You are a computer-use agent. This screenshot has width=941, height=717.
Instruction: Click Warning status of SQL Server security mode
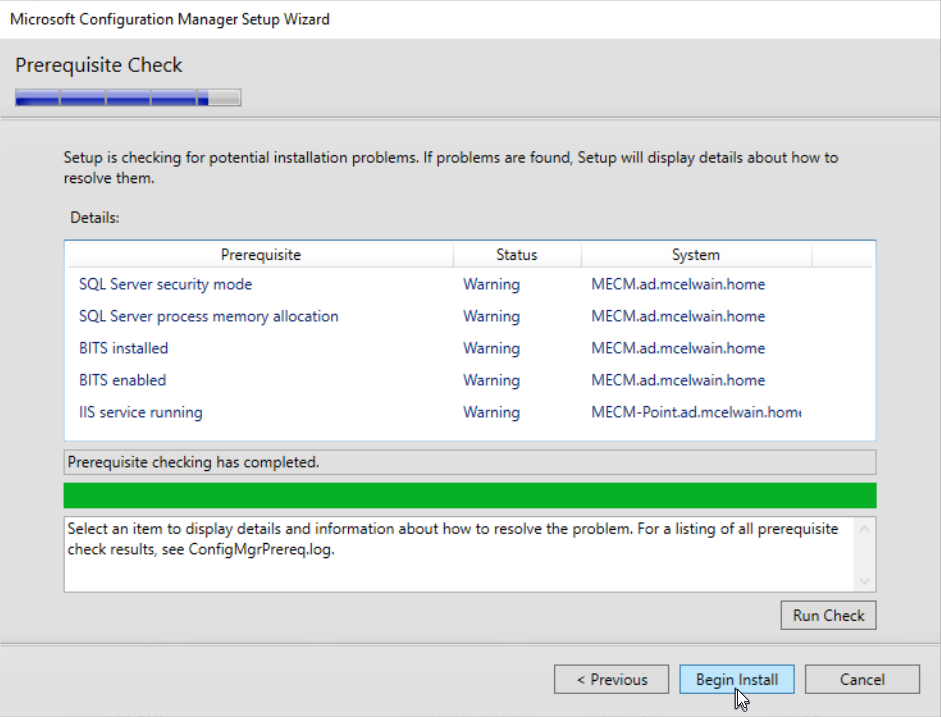491,284
